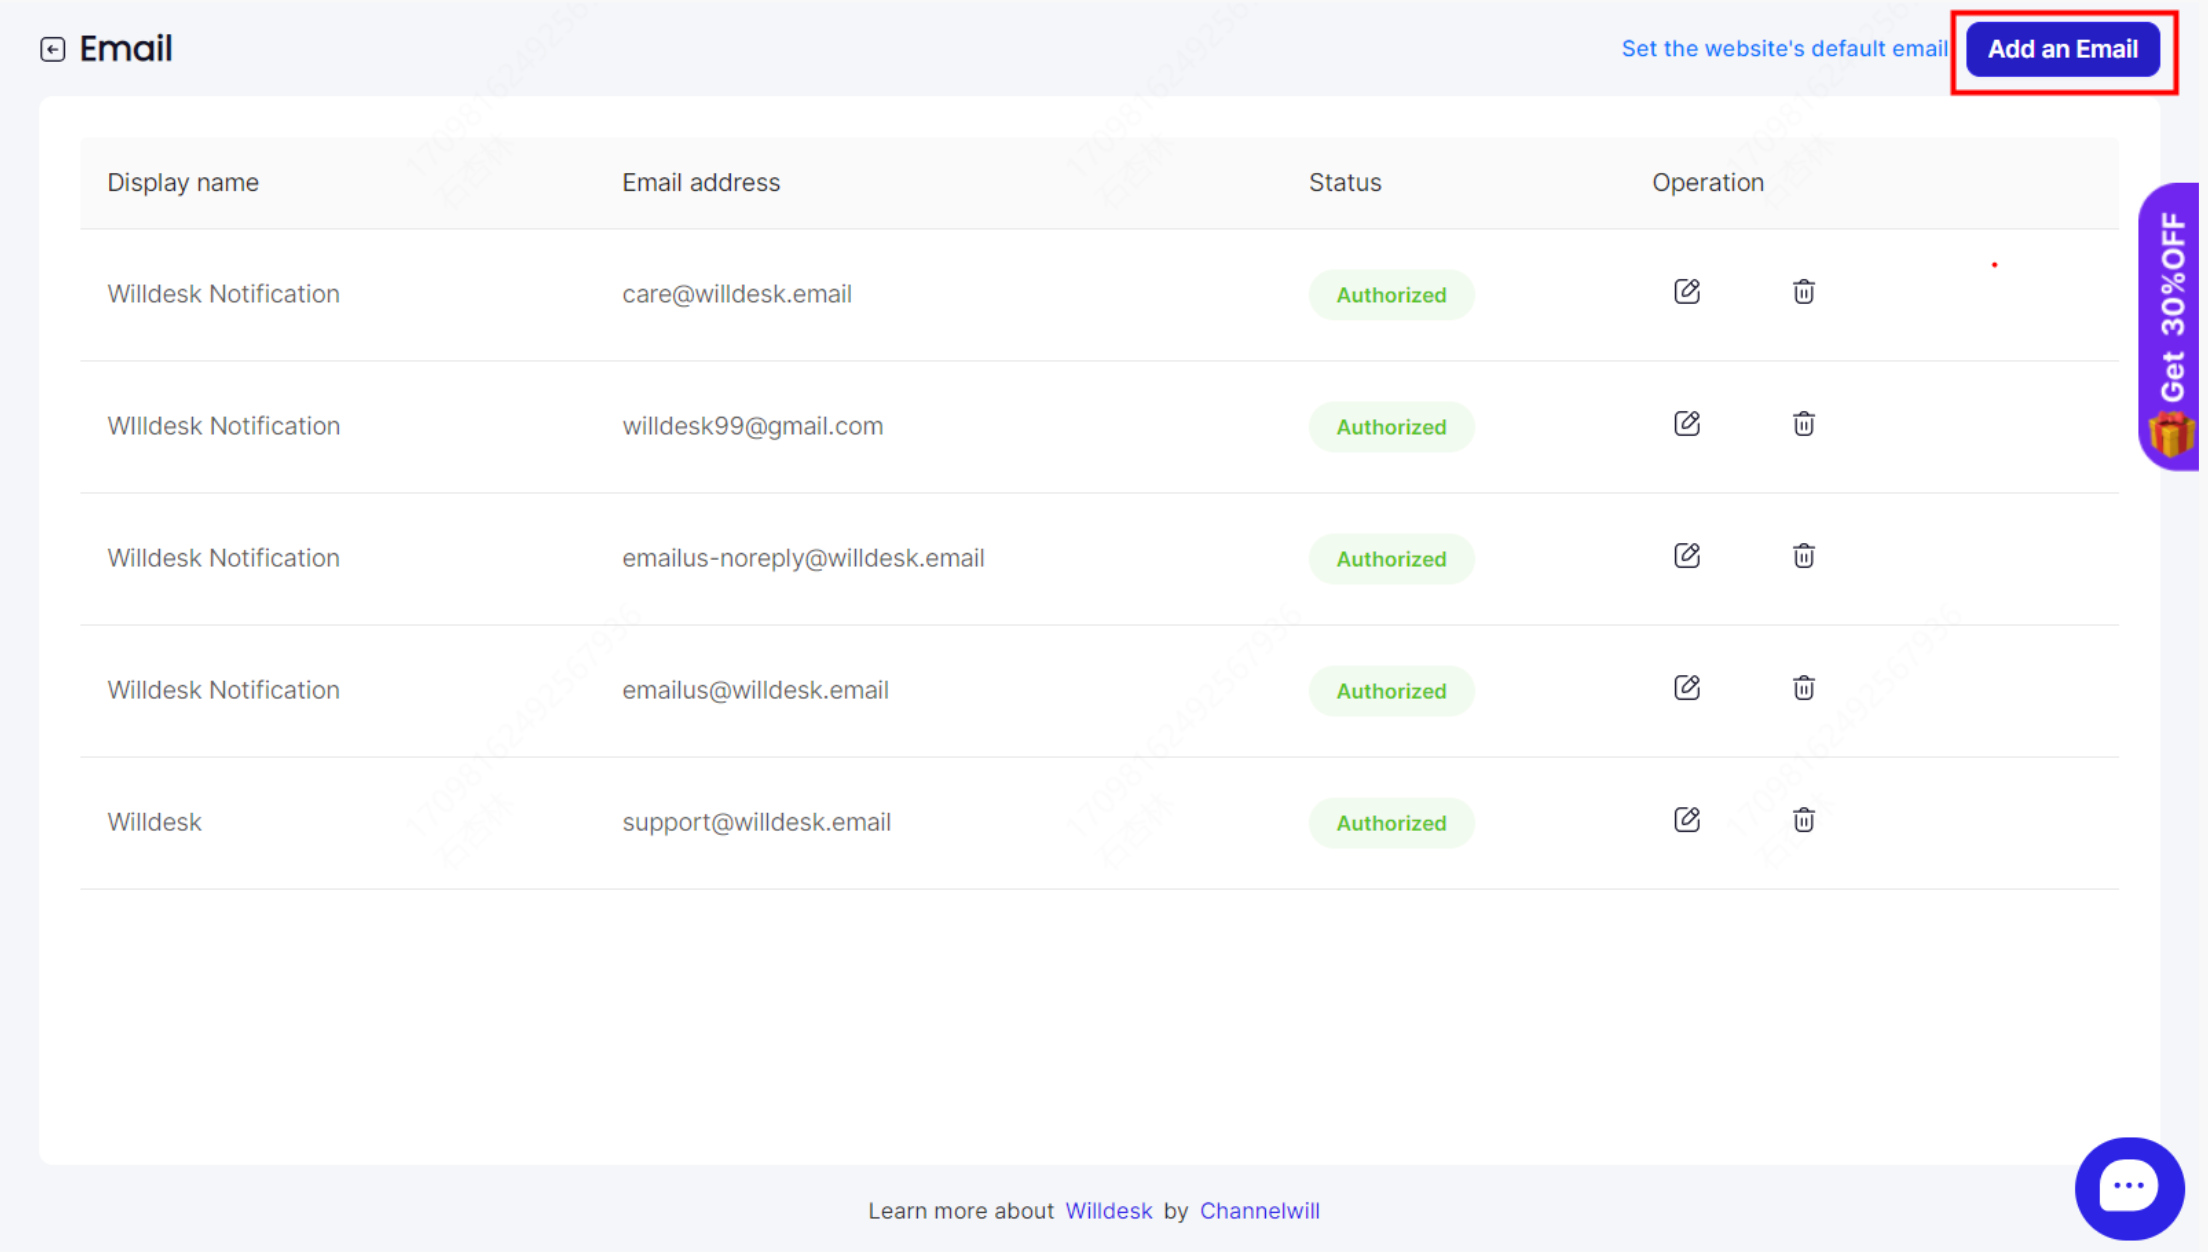The height and width of the screenshot is (1252, 2208).
Task: Delete the willdesk99@gmail.com entry
Action: (x=1803, y=423)
